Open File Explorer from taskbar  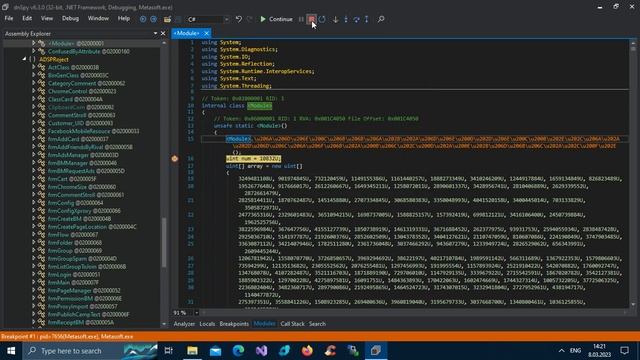192,351
